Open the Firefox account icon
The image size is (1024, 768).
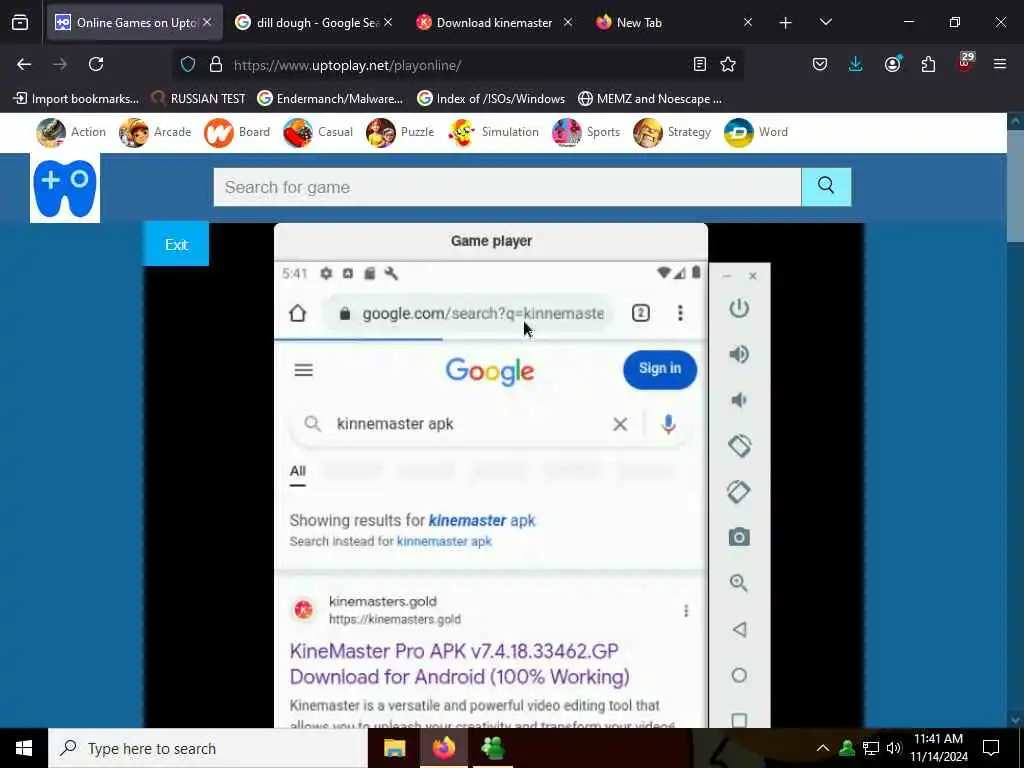(x=892, y=64)
